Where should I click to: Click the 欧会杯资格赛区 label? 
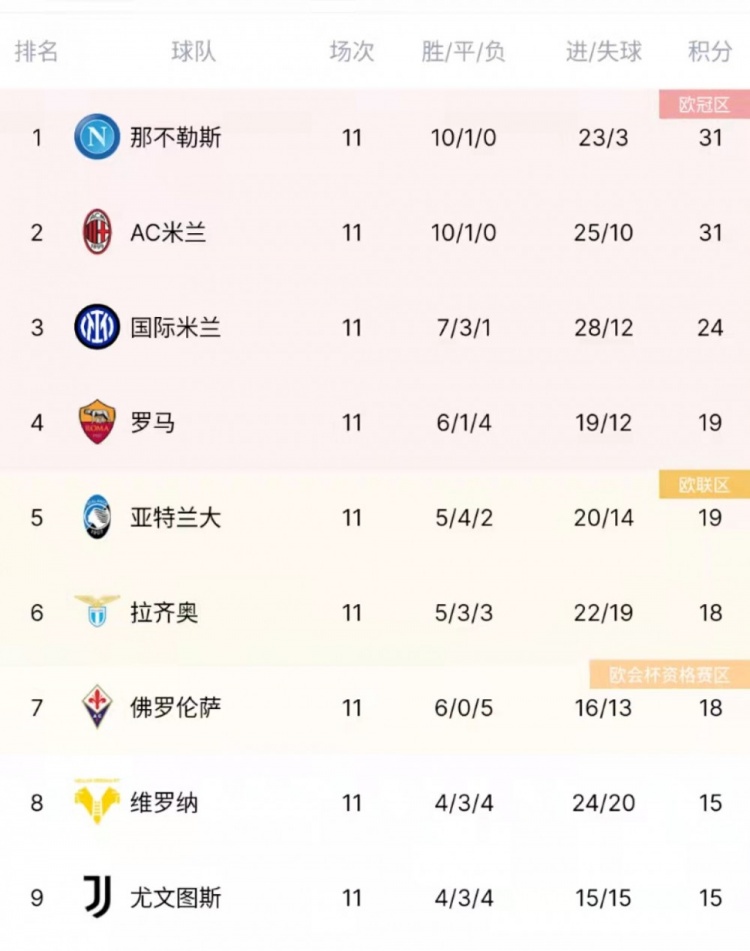pos(669,674)
